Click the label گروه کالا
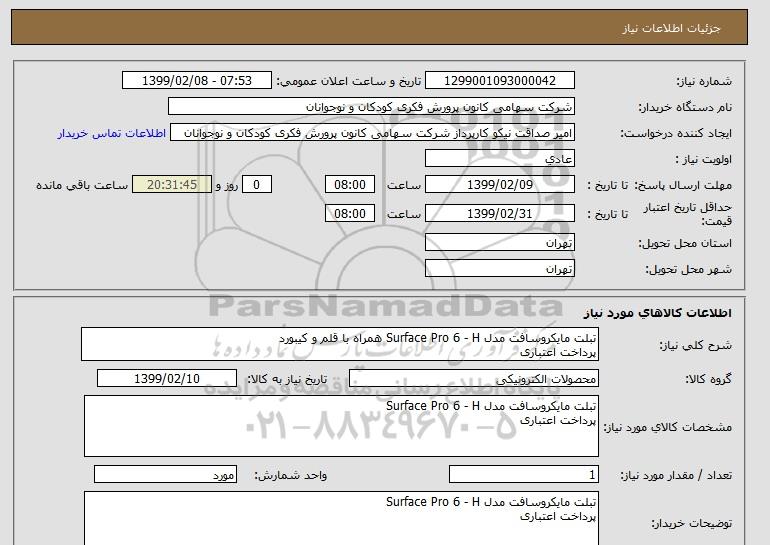 pyautogui.click(x=709, y=379)
